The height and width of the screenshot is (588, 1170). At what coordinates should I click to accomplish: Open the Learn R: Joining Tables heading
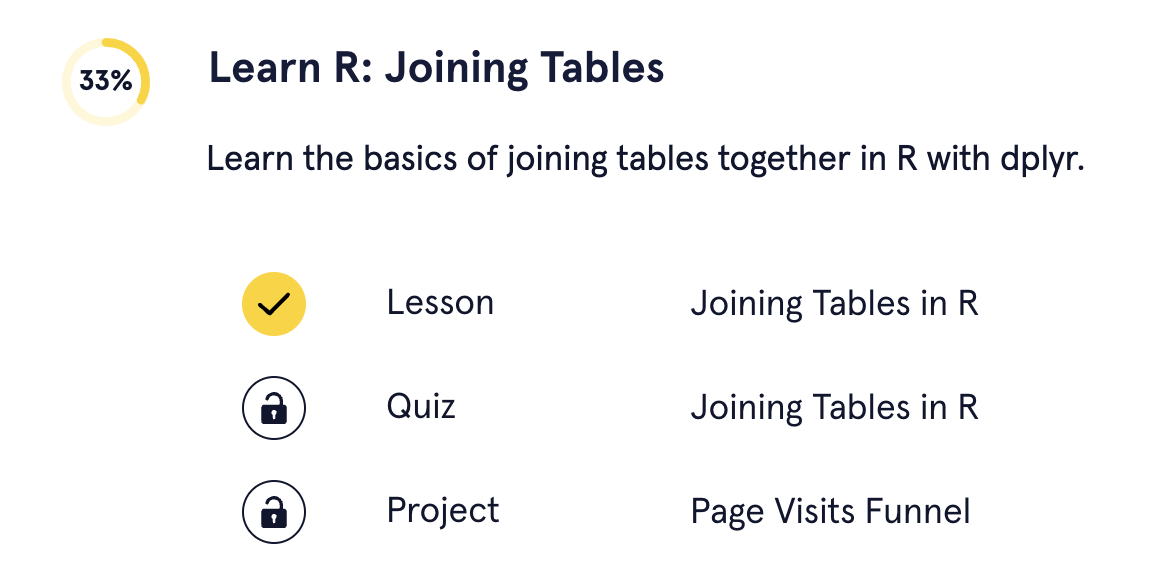click(436, 70)
